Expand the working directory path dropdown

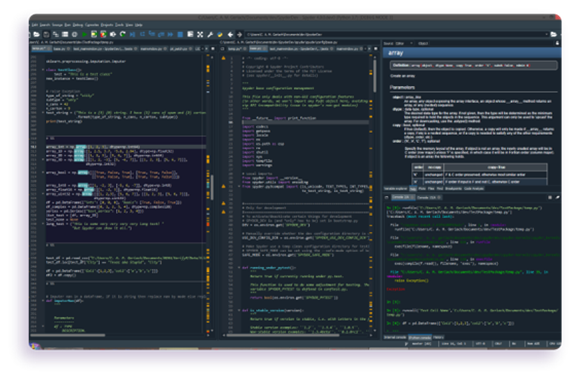tap(546, 34)
